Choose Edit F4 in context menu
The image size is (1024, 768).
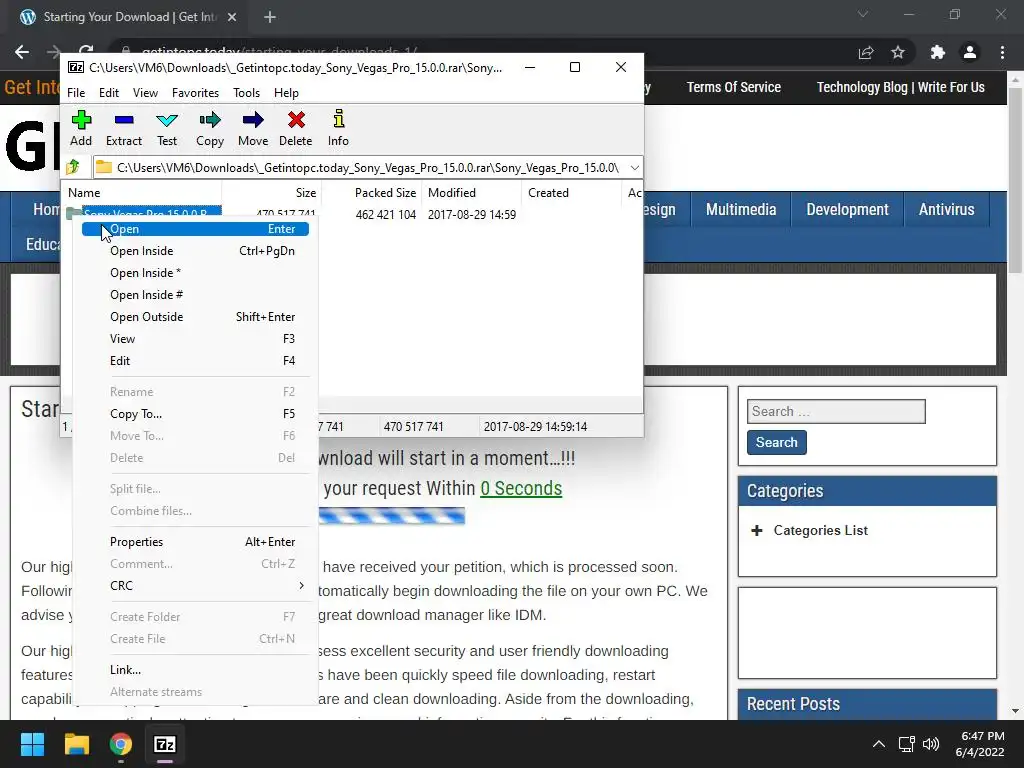click(x=195, y=360)
